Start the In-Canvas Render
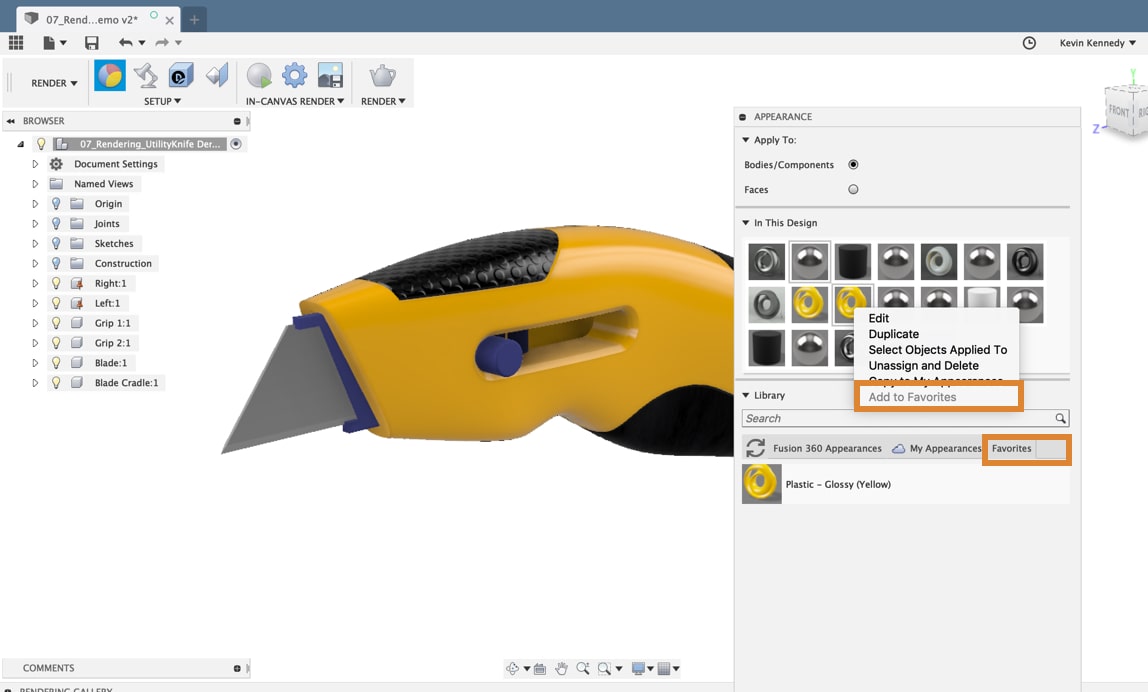Image resolution: width=1148 pixels, height=692 pixels. click(259, 75)
